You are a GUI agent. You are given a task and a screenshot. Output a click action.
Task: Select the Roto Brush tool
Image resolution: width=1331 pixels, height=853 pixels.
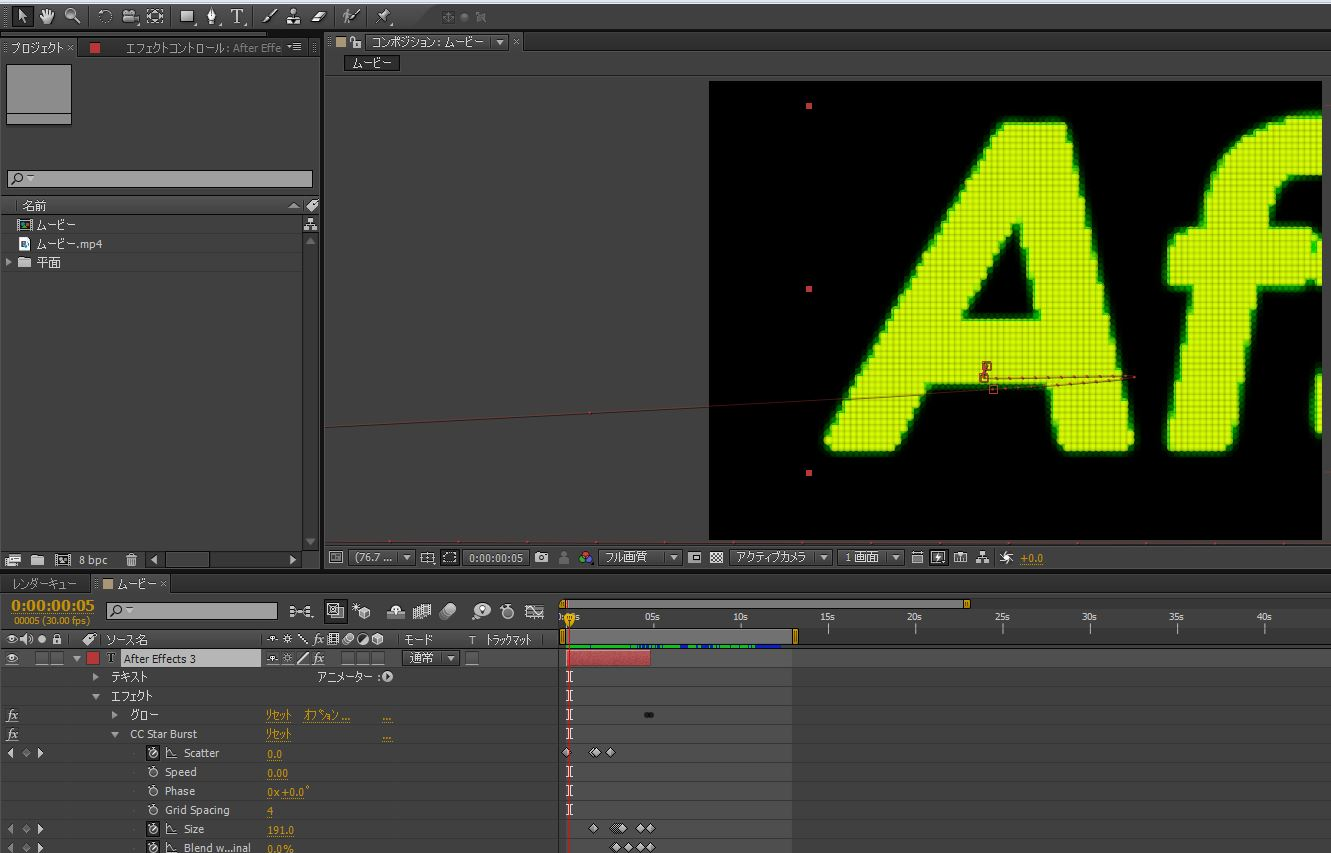(x=350, y=16)
